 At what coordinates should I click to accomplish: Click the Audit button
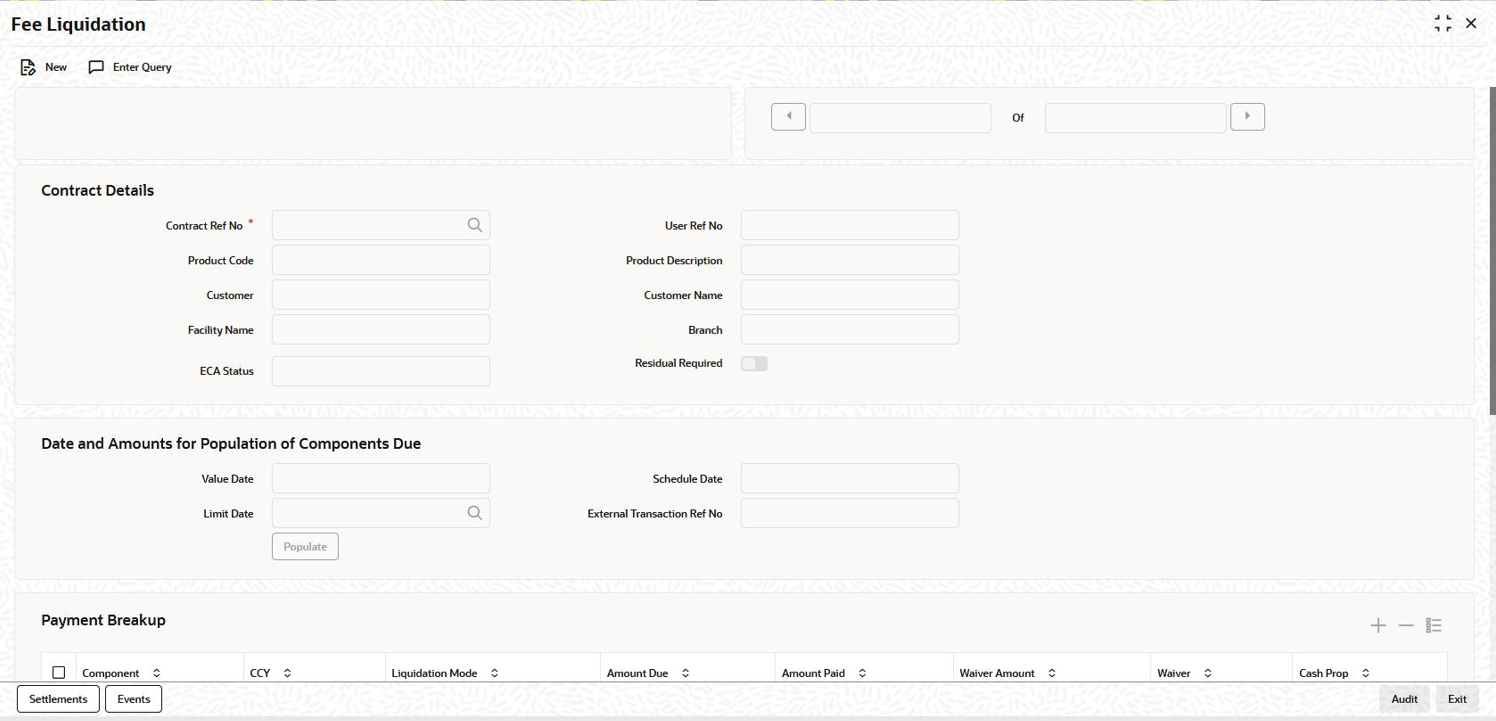click(1404, 699)
